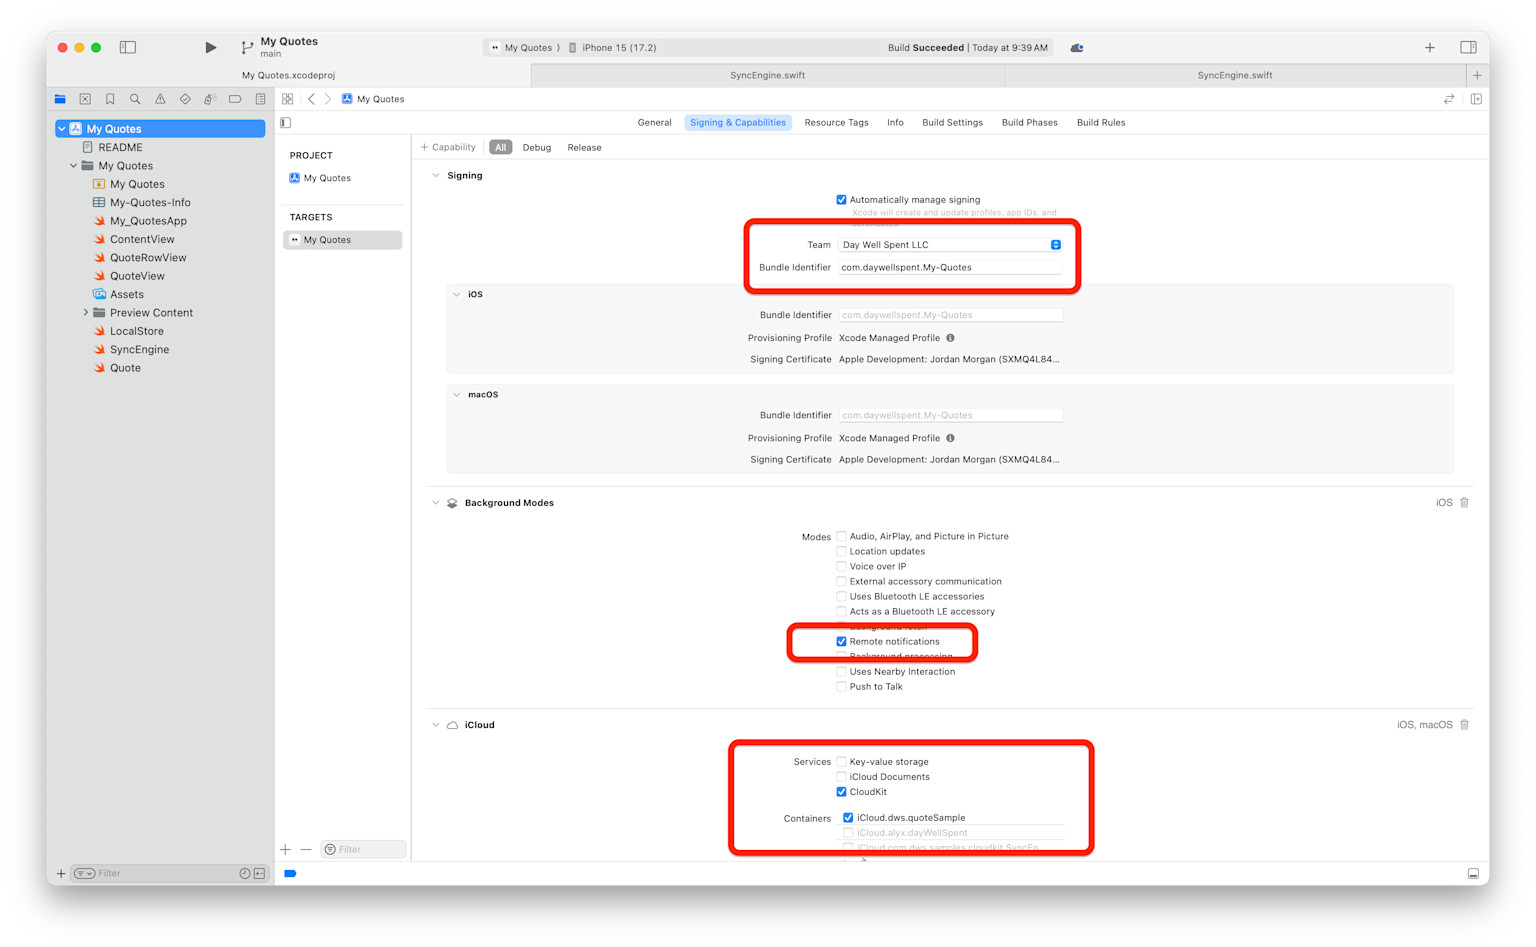Remove selected target with minus
This screenshot has width=1536, height=947.
306,849
